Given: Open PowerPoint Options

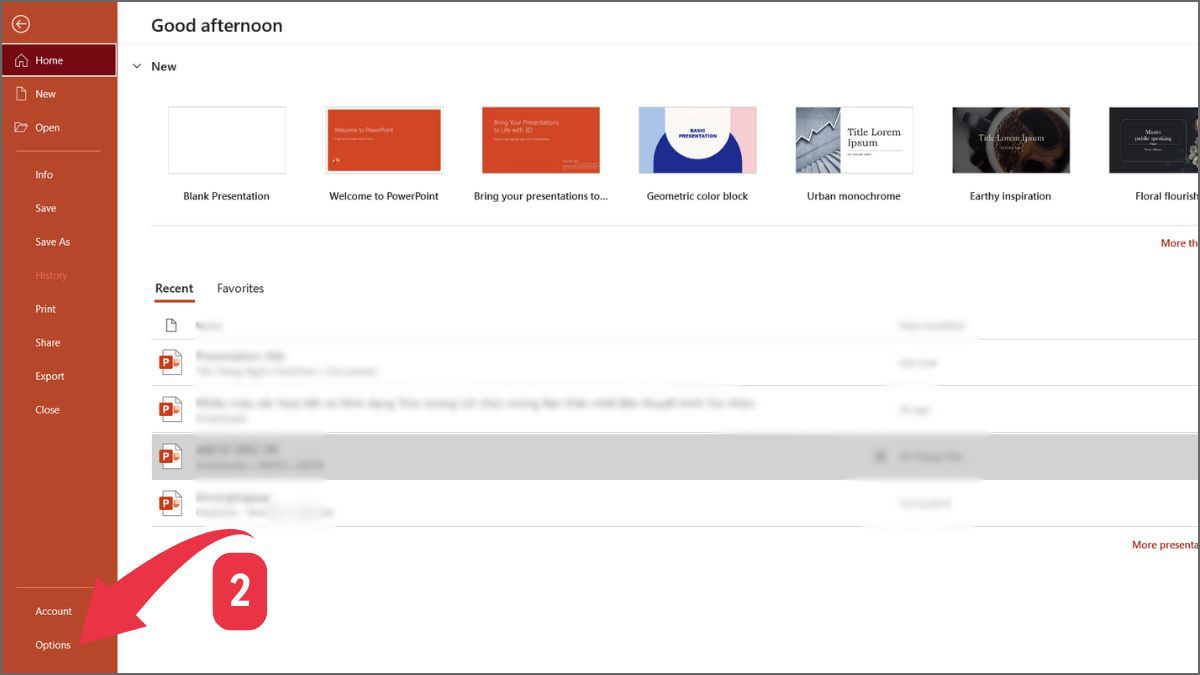Looking at the screenshot, I should click(52, 645).
